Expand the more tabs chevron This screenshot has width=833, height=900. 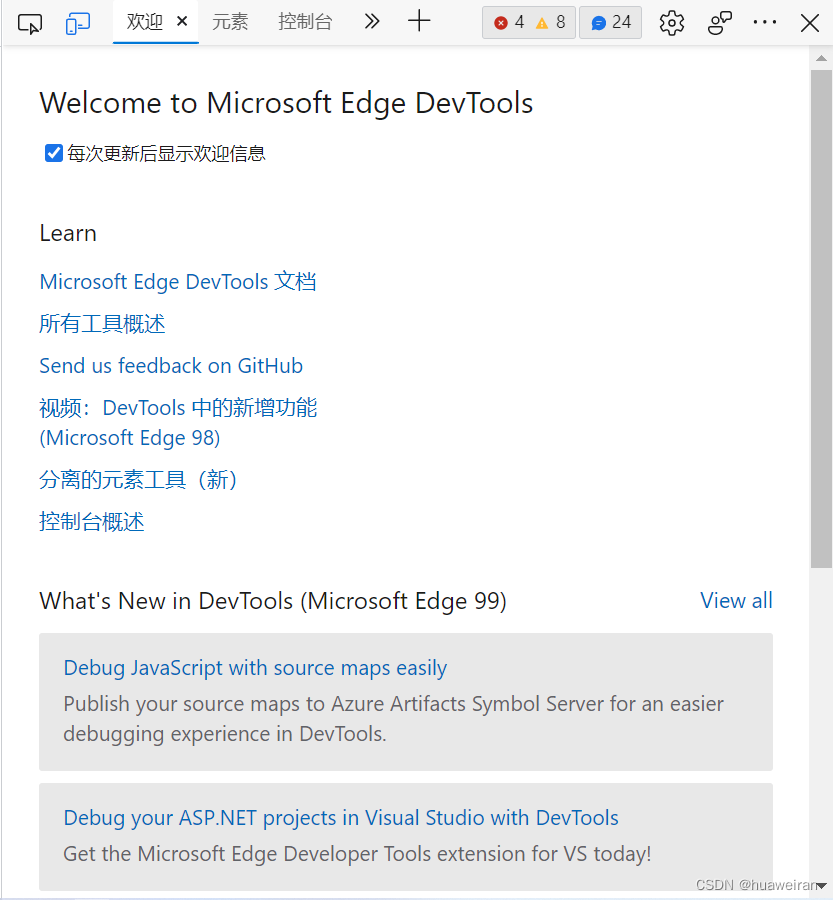372,21
